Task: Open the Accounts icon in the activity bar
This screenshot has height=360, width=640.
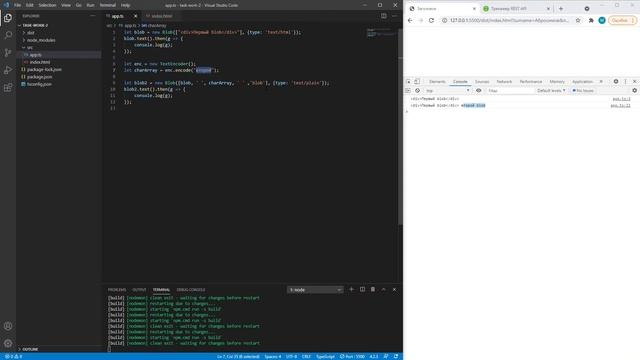Action: point(8,326)
